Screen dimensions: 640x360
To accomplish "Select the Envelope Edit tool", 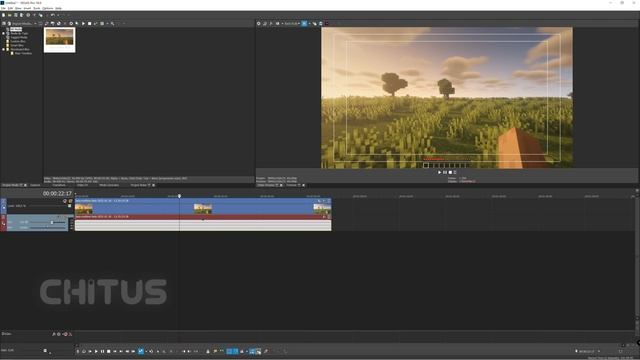I will click(151, 351).
